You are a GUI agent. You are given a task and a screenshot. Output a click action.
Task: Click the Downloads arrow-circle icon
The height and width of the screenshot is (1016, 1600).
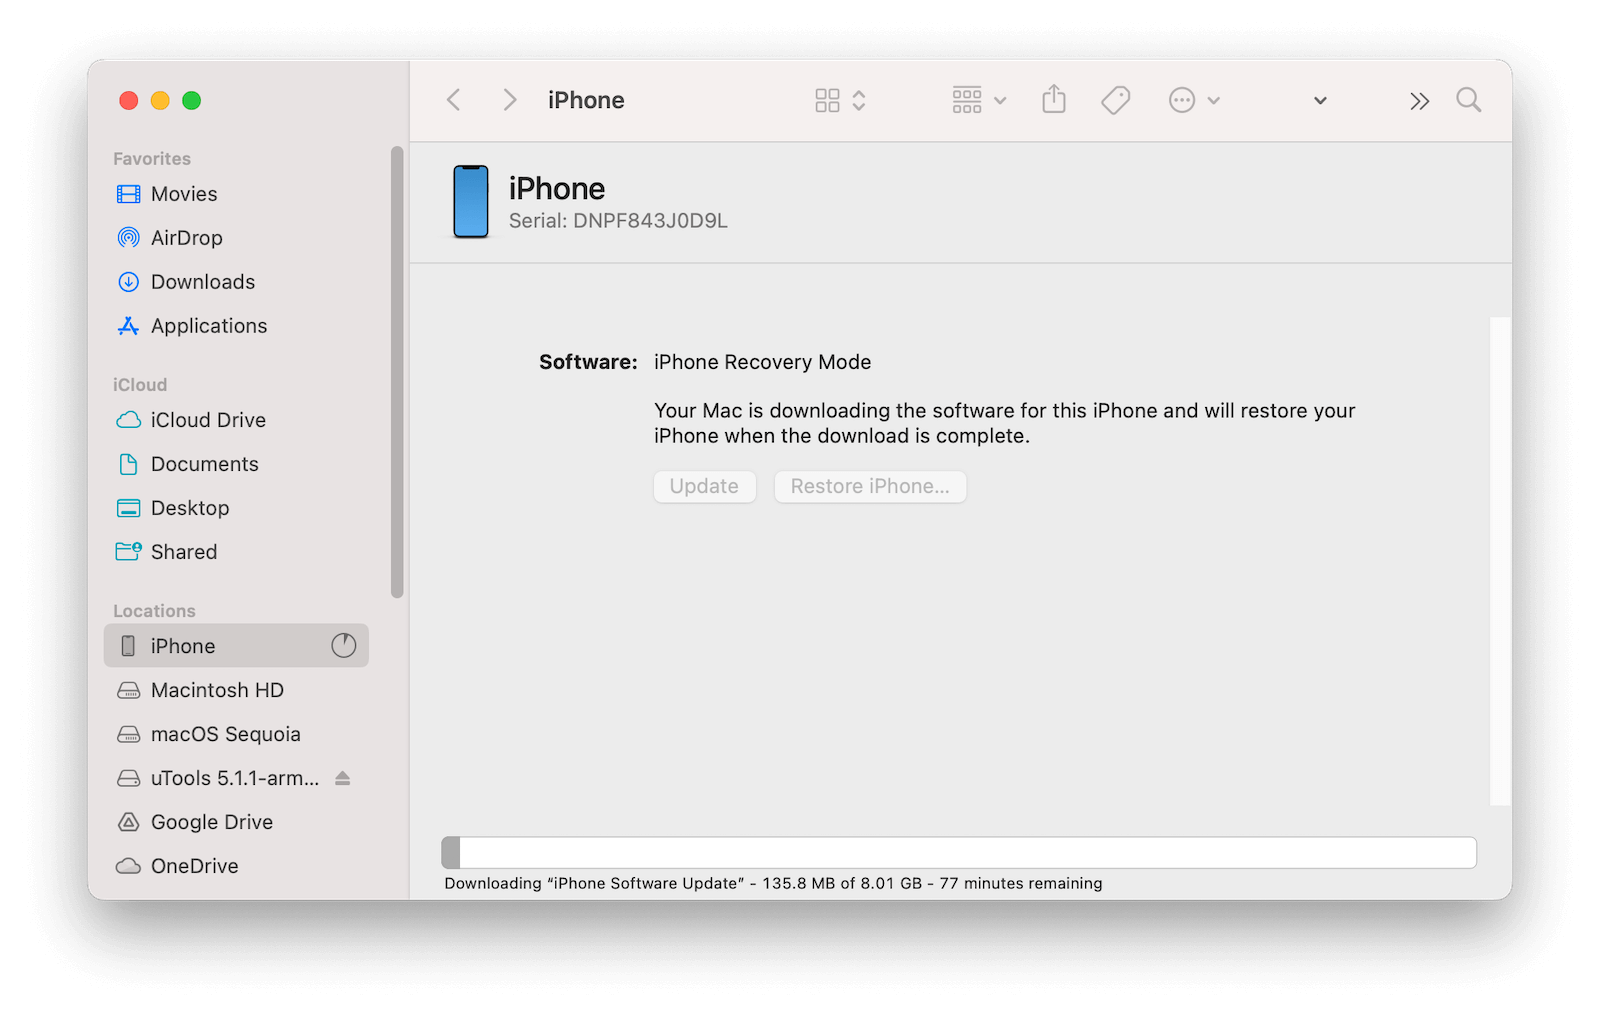click(x=129, y=282)
